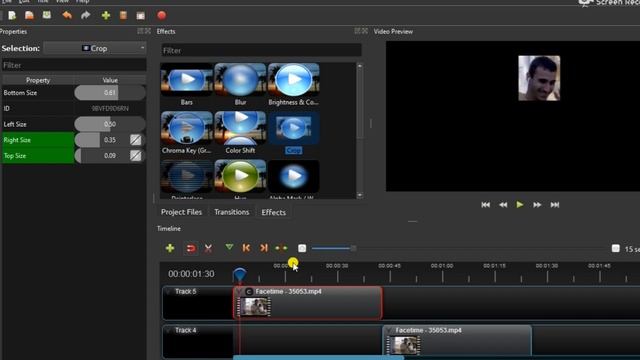Click the video preview frame

[x=513, y=116]
